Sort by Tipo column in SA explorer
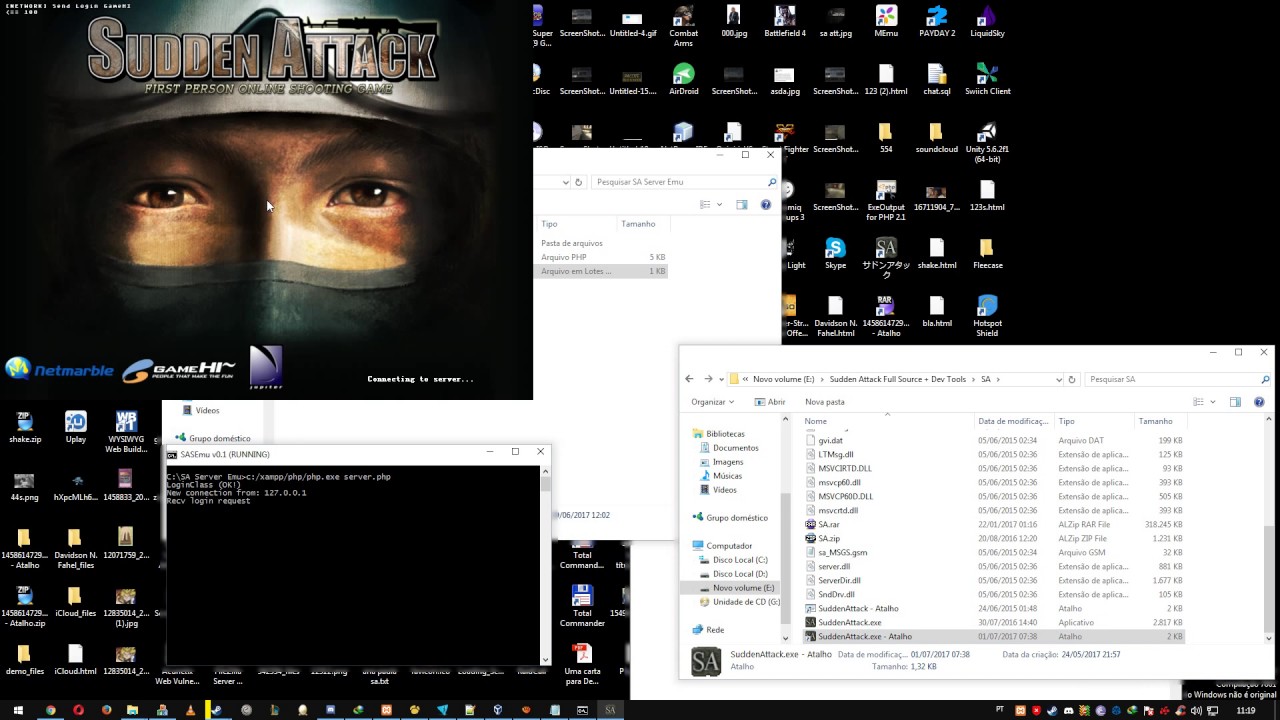 (1094, 421)
